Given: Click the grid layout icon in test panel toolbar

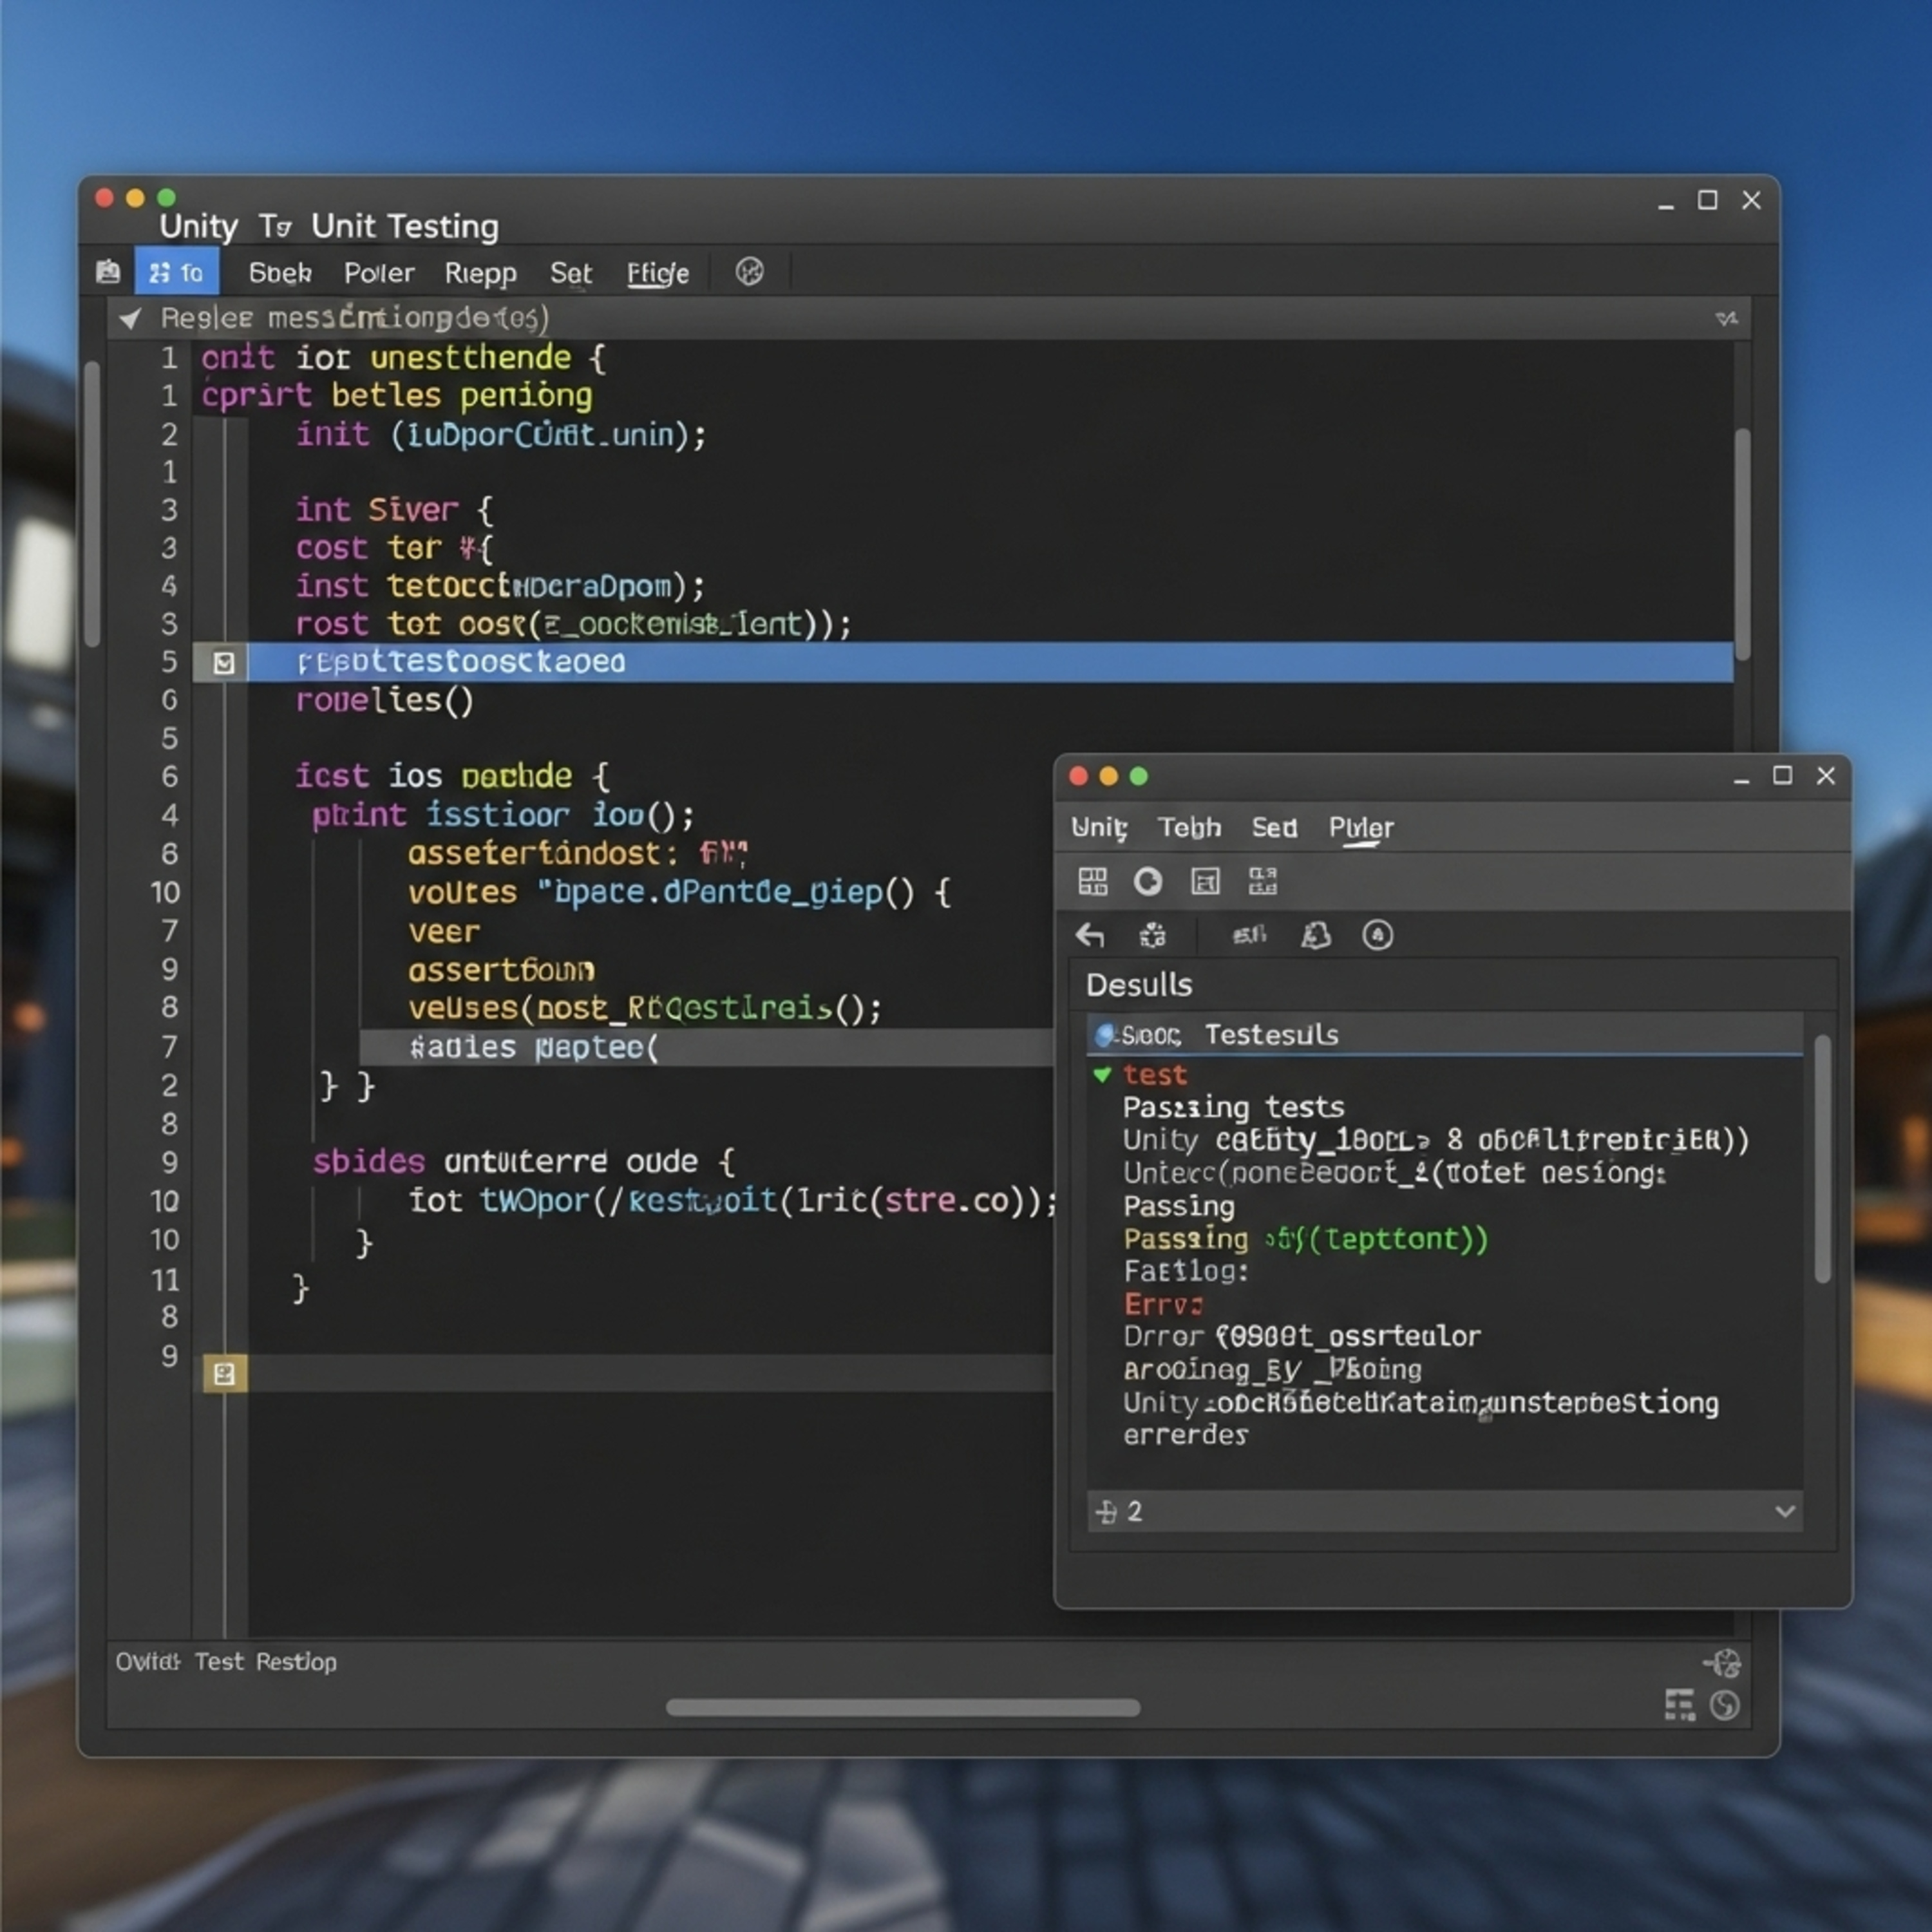Looking at the screenshot, I should point(1092,881).
